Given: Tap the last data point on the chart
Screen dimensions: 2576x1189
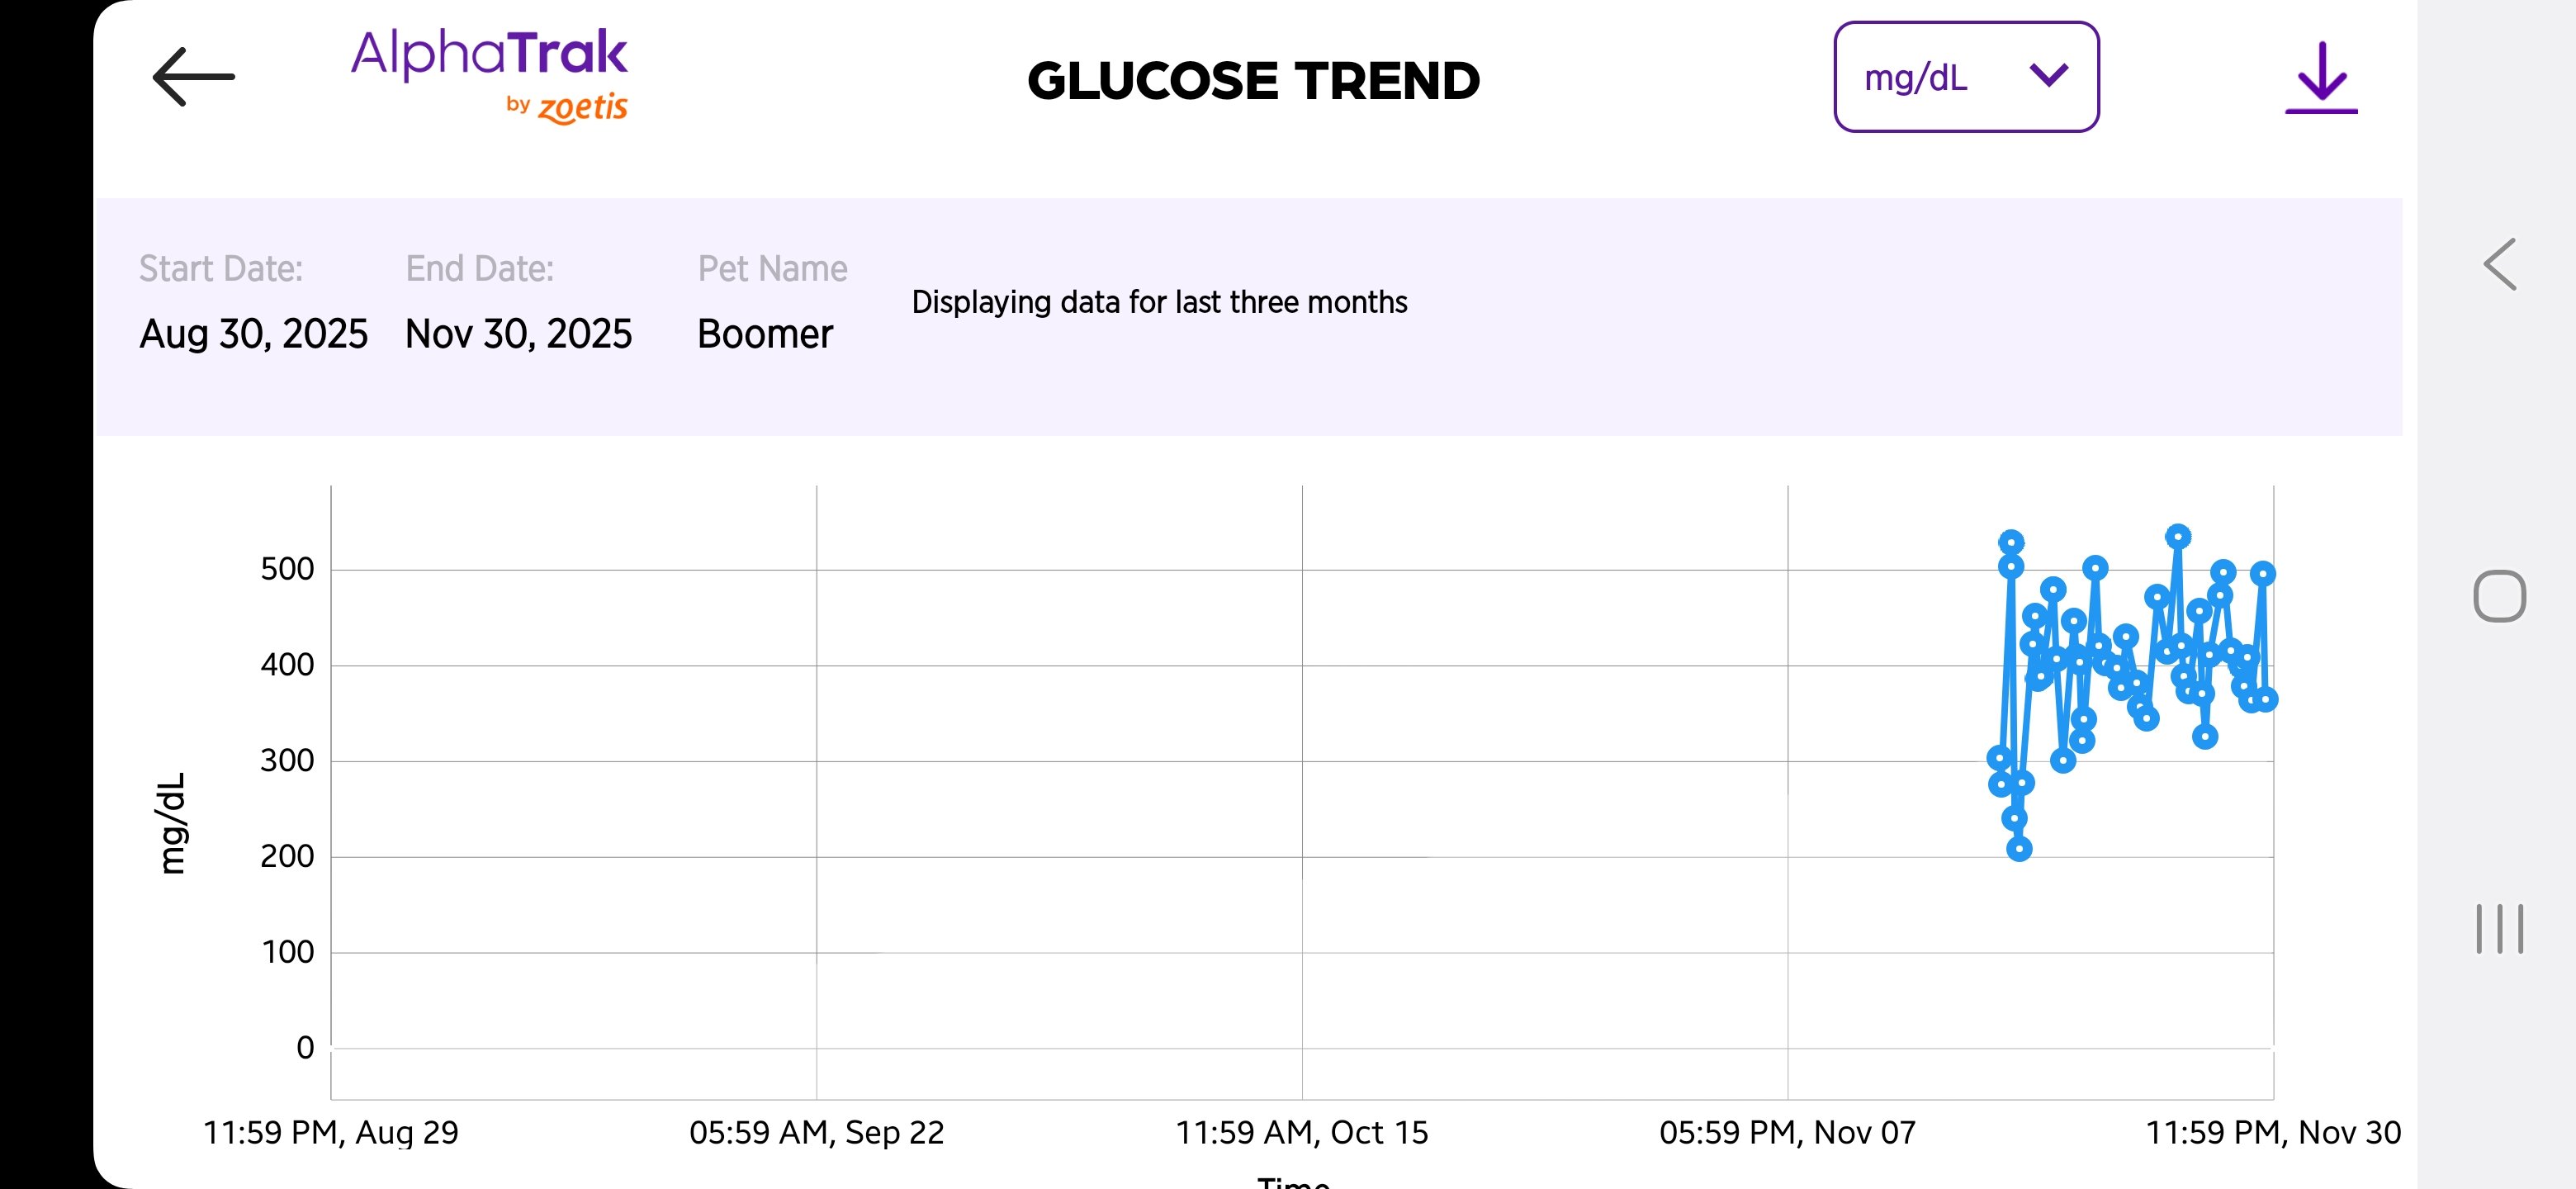Looking at the screenshot, I should (2266, 699).
